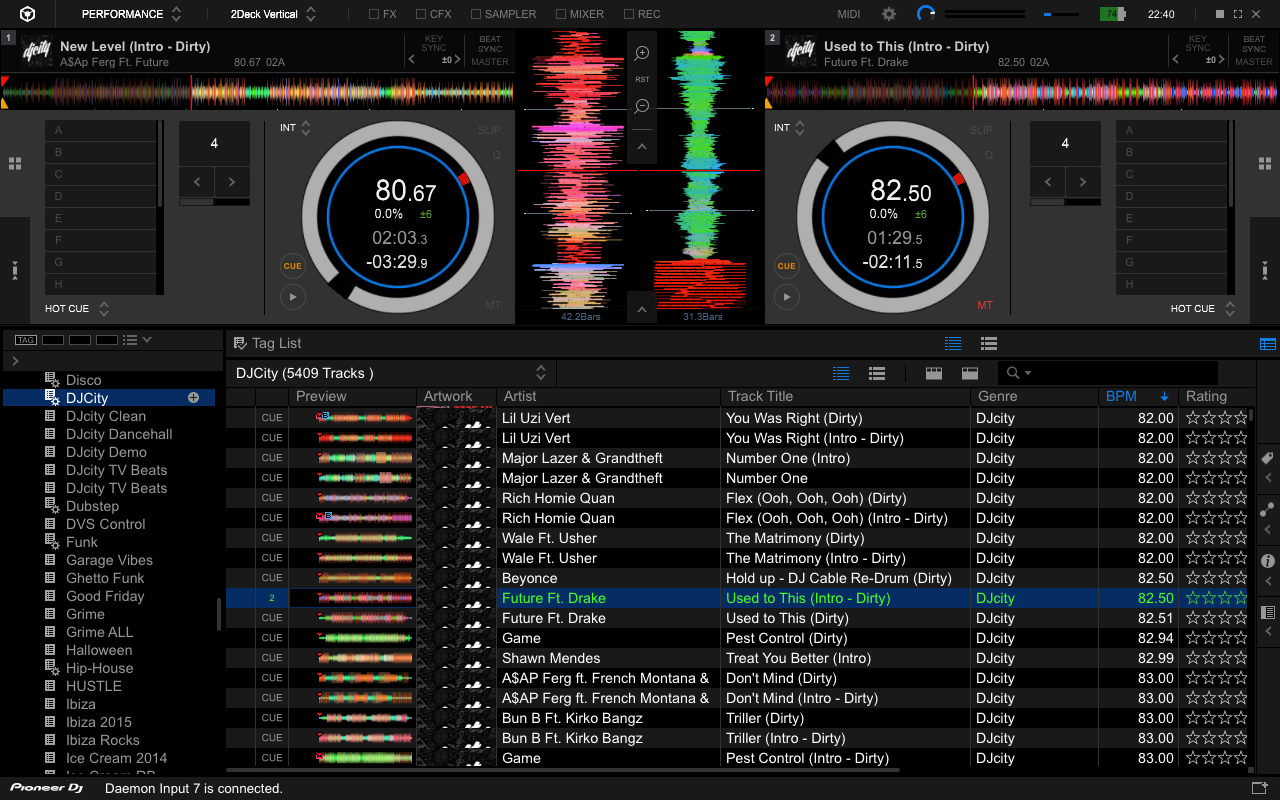Switch Tag List to detailed list view
1280x800 pixels.
click(989, 343)
